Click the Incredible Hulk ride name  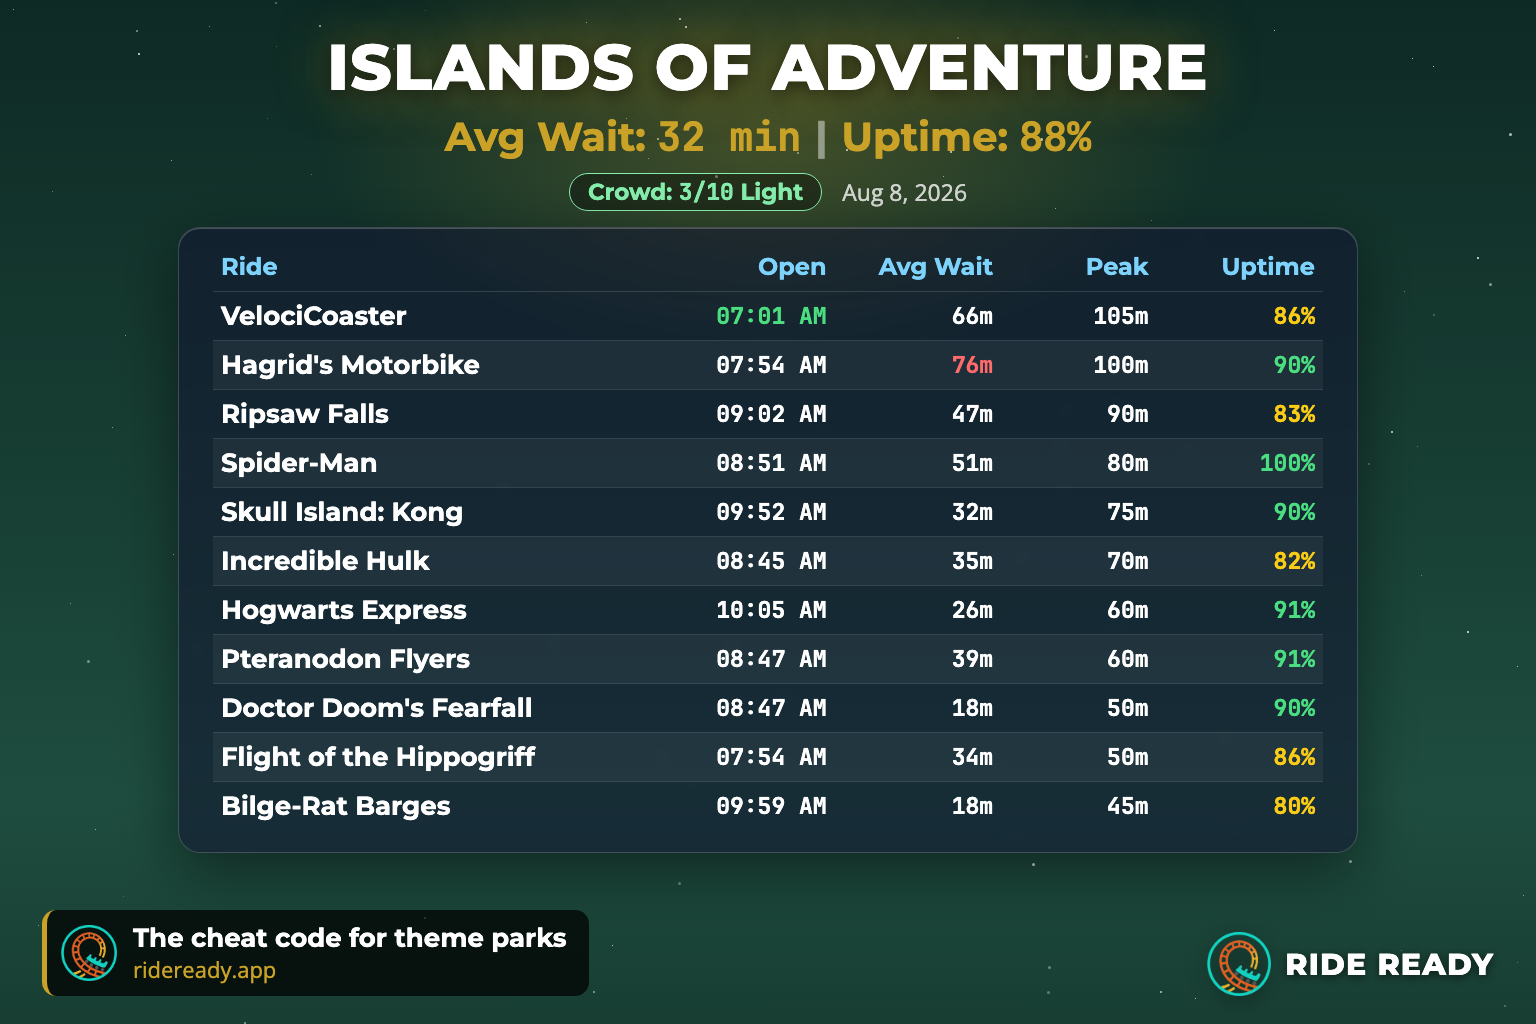325,561
